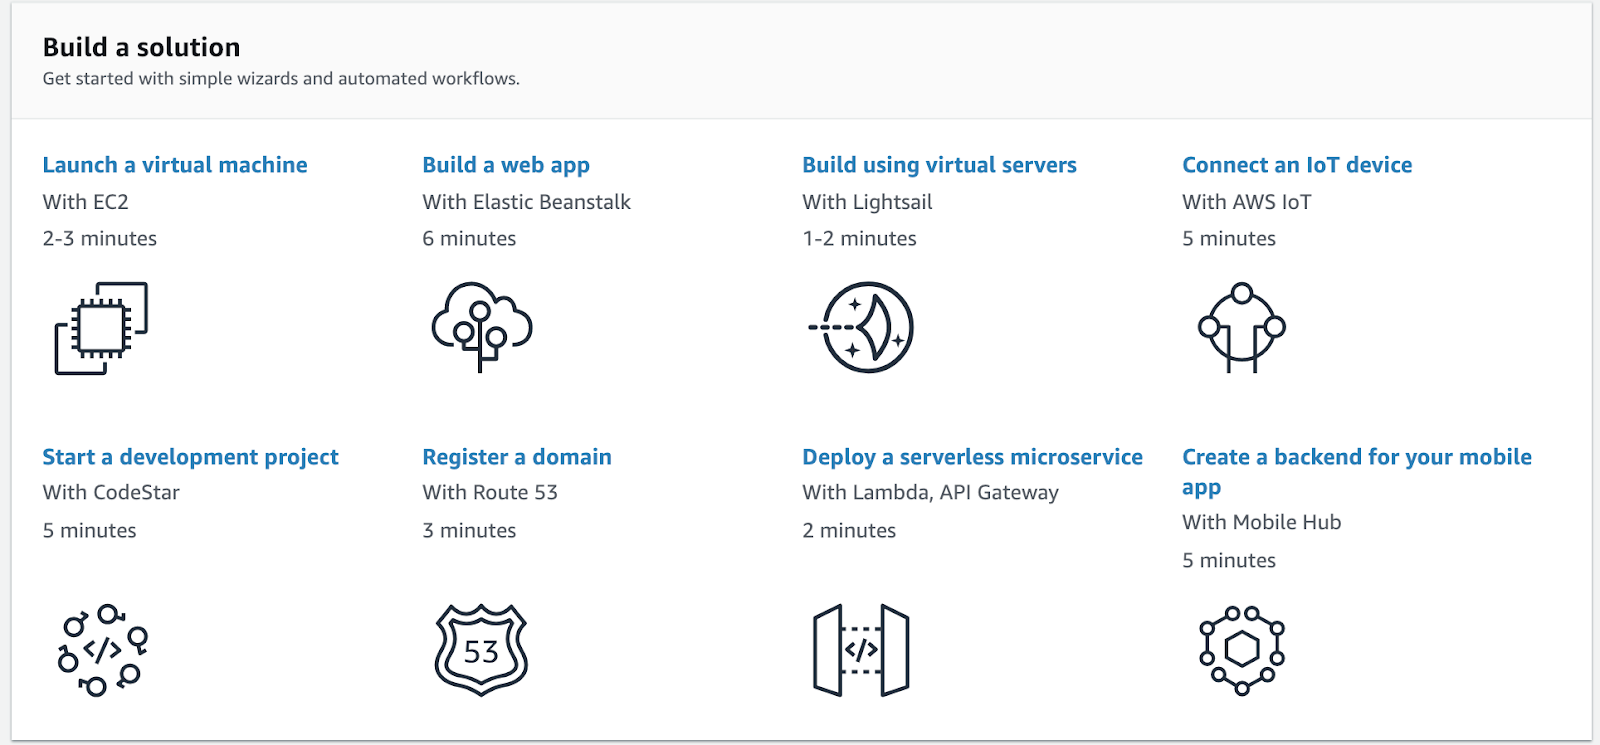Click the AWS IoT device icon
1600x745 pixels.
pos(1242,328)
